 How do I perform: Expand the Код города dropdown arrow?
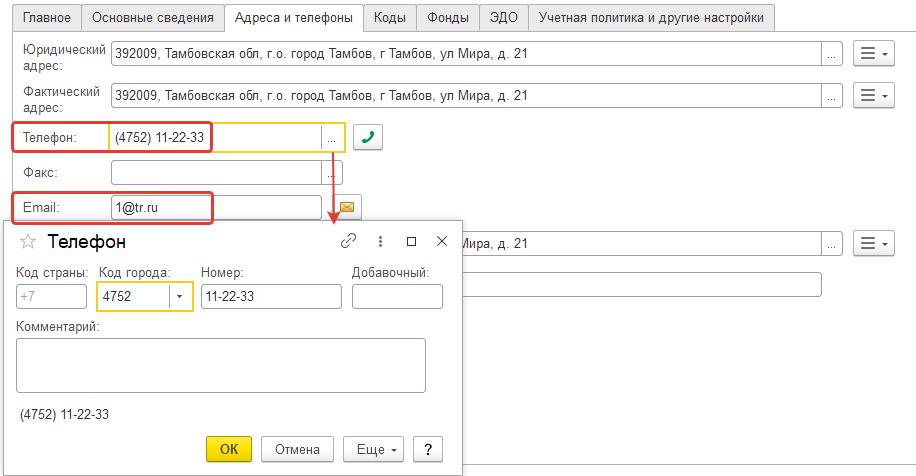point(180,297)
